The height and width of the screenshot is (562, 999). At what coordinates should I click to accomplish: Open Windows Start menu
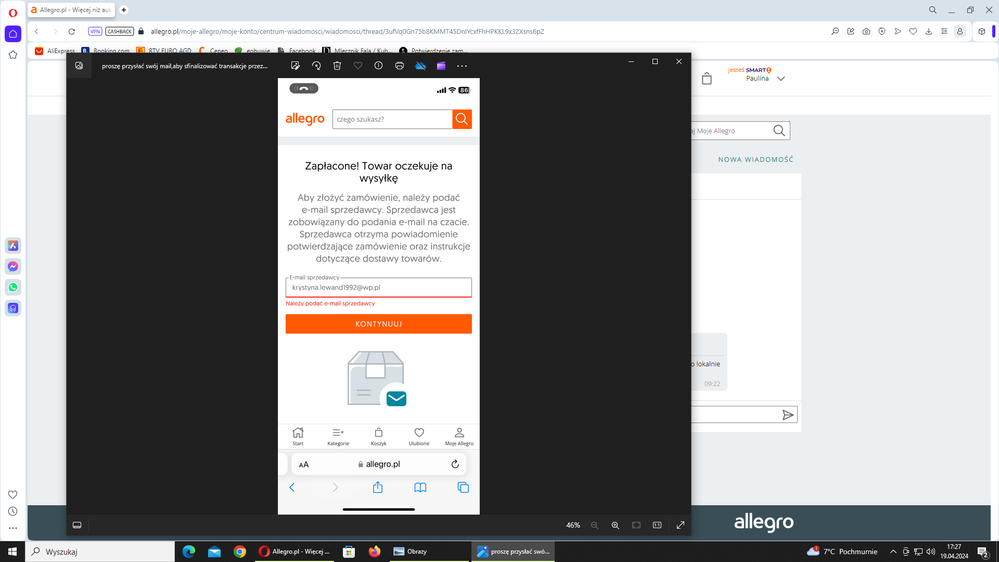pyautogui.click(x=12, y=551)
